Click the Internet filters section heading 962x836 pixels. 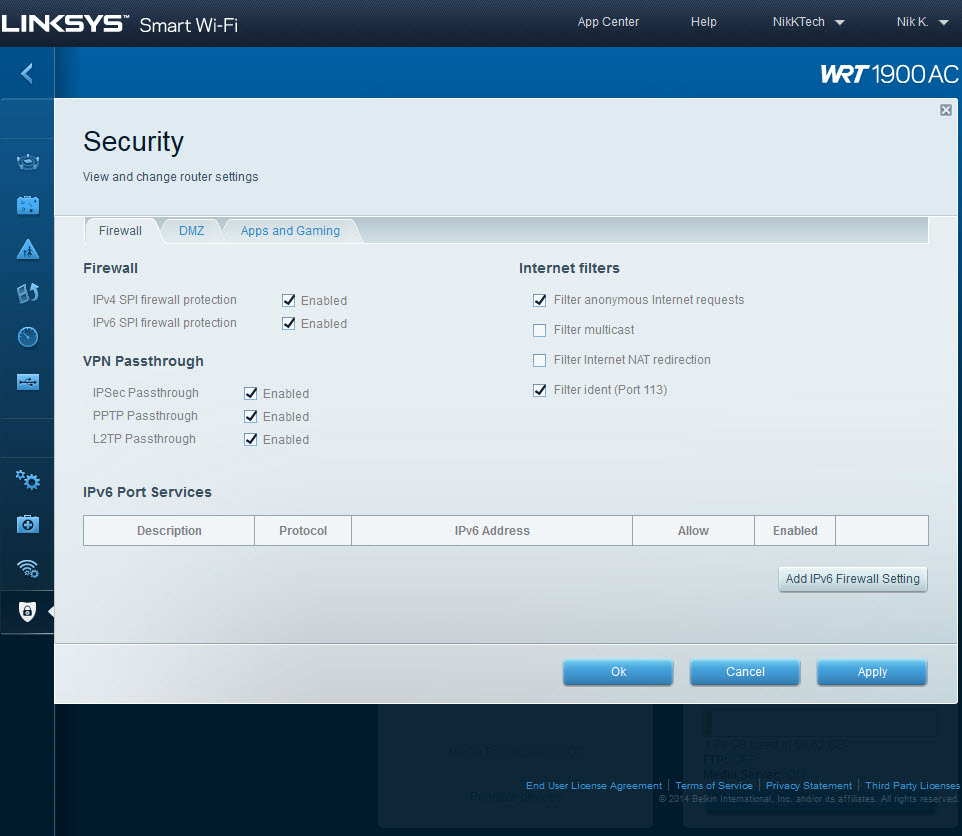(x=569, y=268)
